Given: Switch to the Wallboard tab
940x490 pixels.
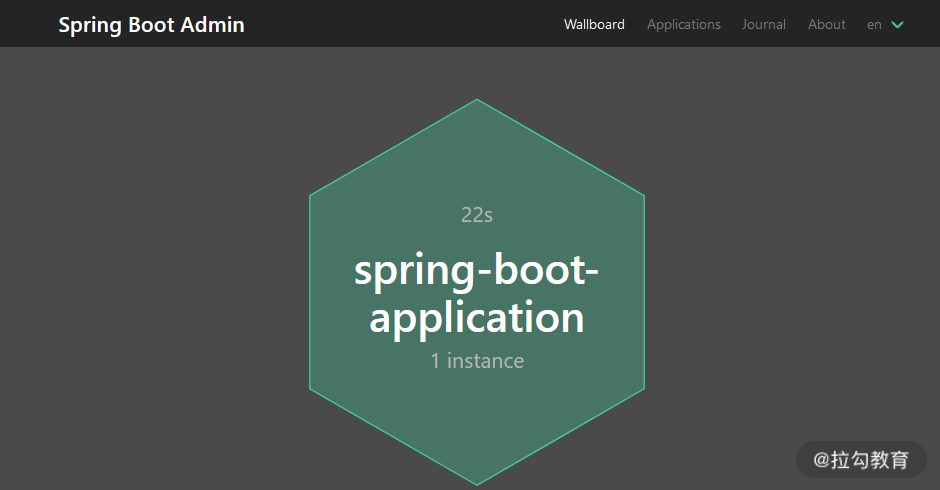Looking at the screenshot, I should [x=594, y=25].
